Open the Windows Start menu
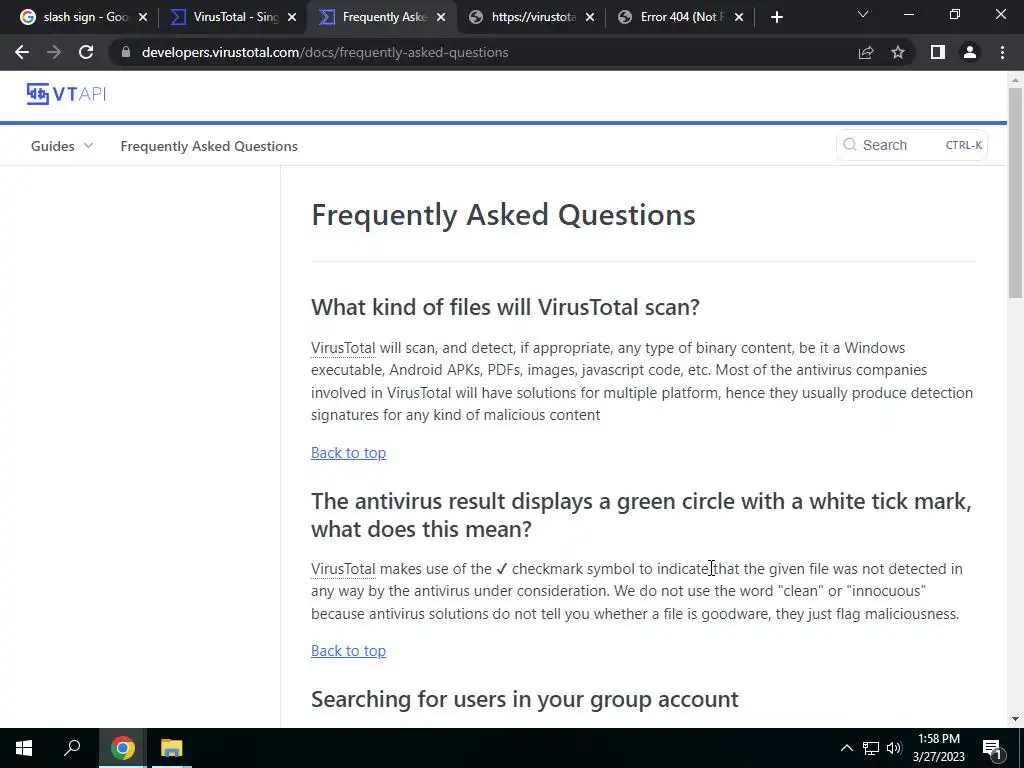 [24, 748]
